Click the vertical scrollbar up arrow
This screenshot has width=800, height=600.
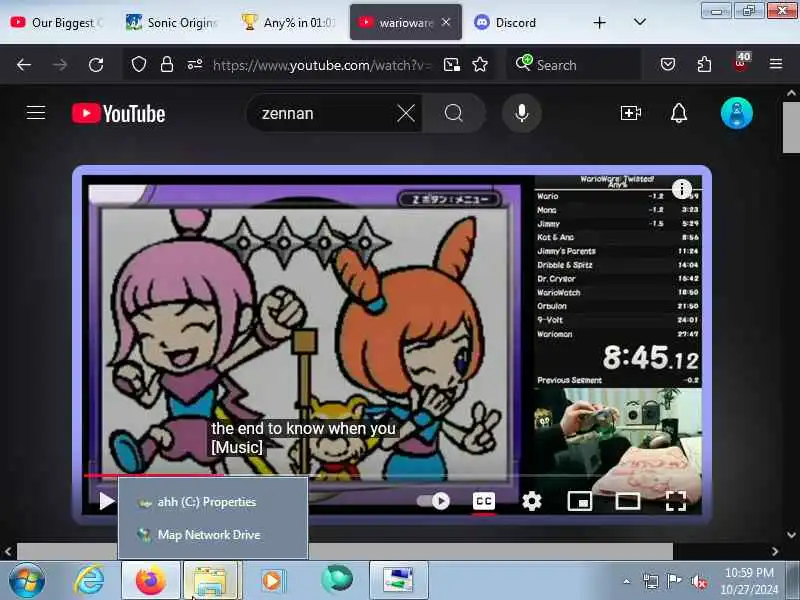791,93
